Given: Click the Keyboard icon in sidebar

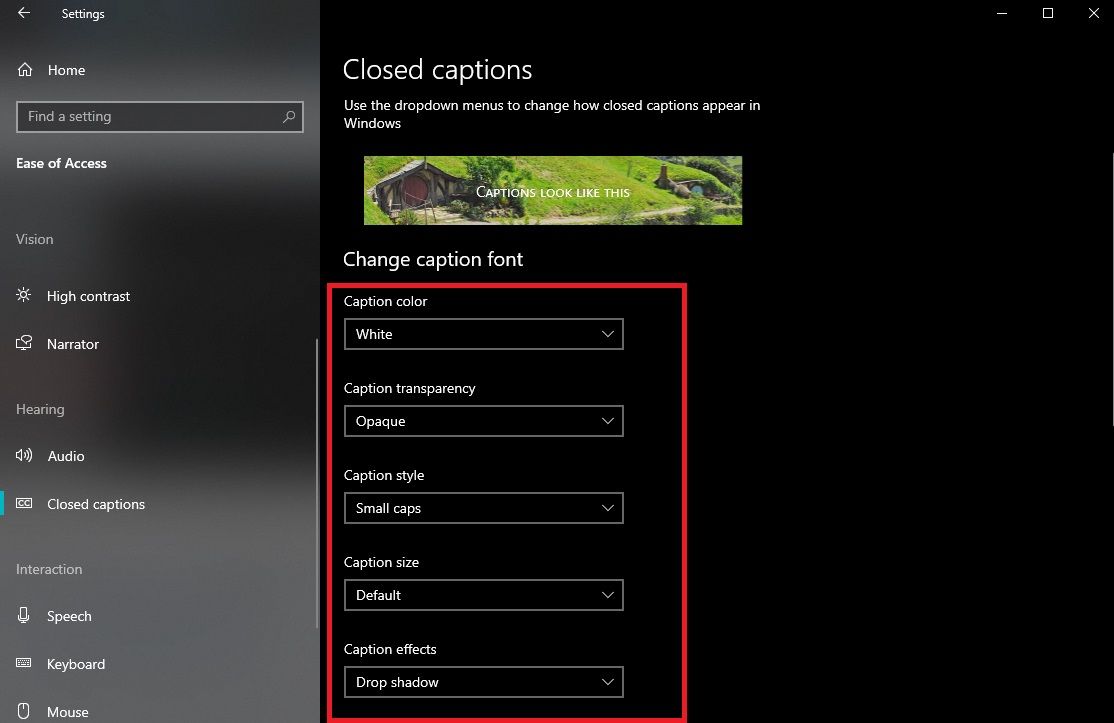Looking at the screenshot, I should (24, 664).
